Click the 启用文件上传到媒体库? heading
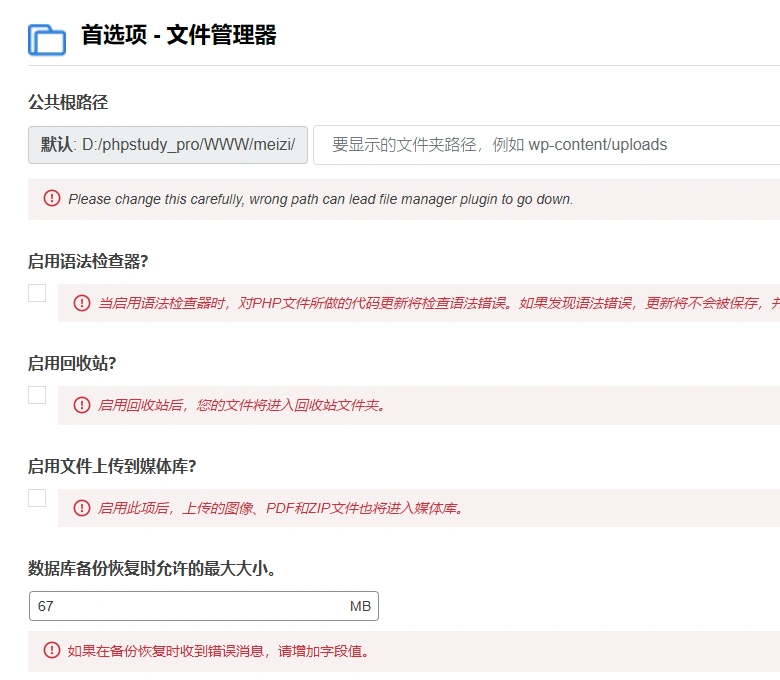This screenshot has width=780, height=680. coord(112,466)
